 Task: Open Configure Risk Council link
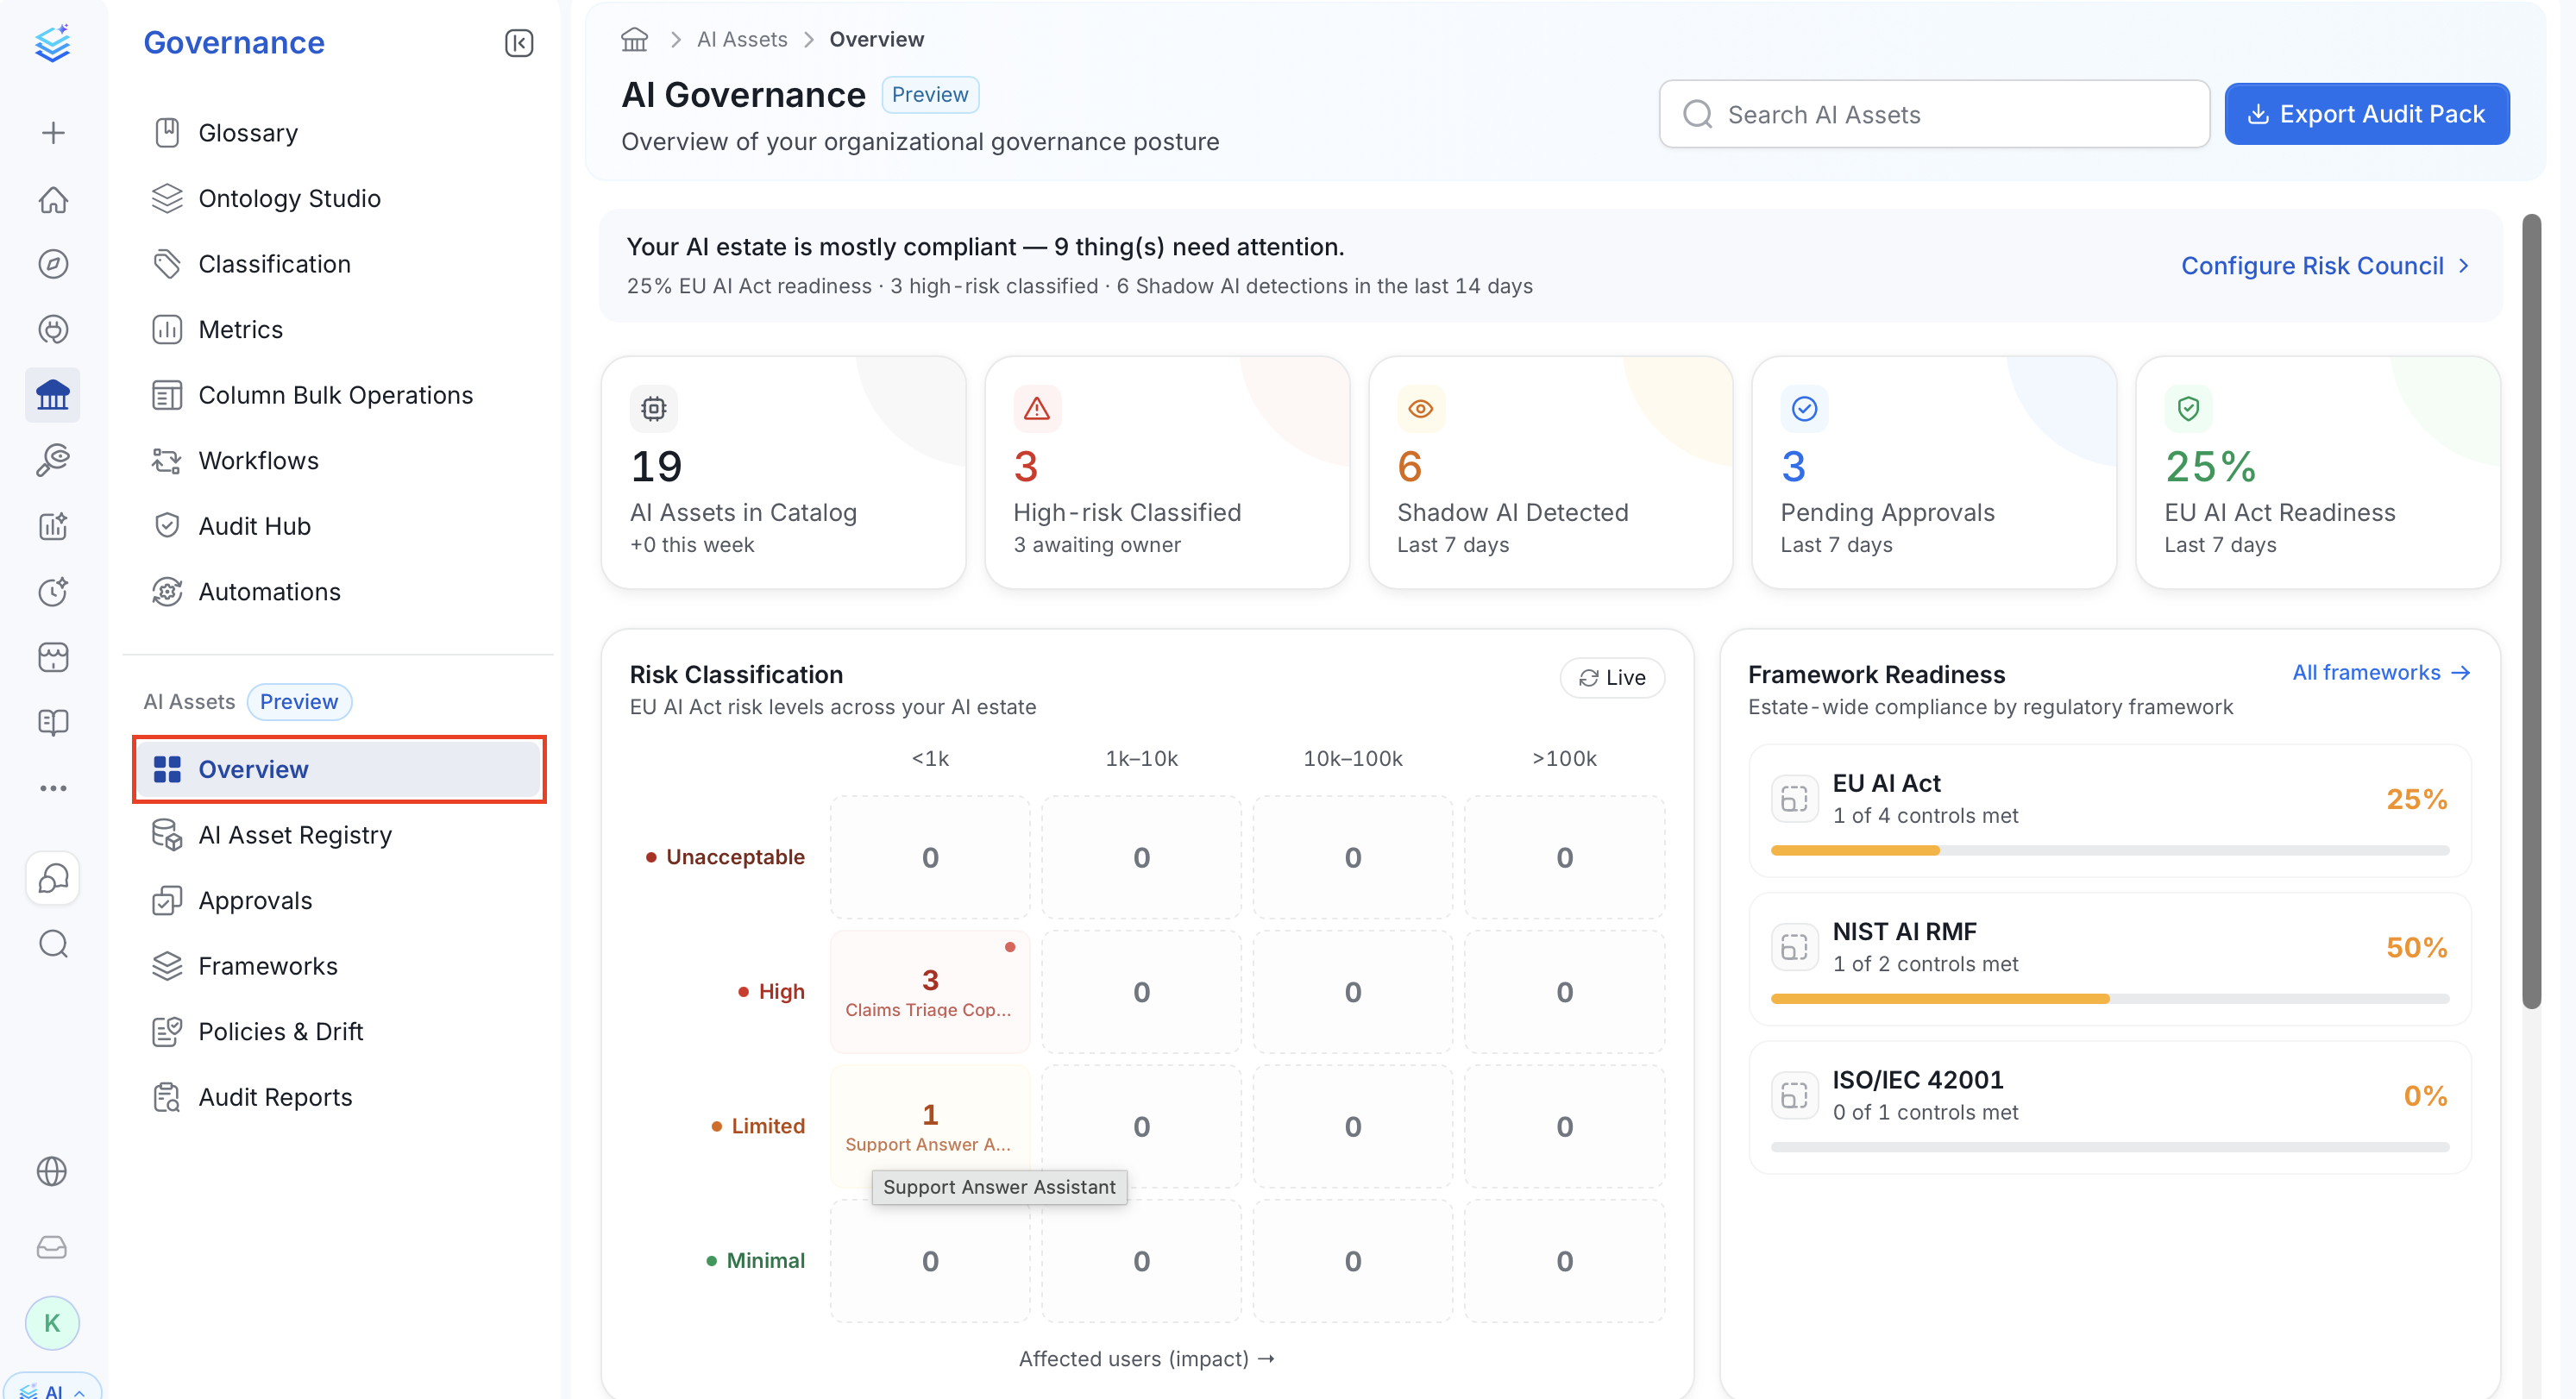tap(2326, 266)
